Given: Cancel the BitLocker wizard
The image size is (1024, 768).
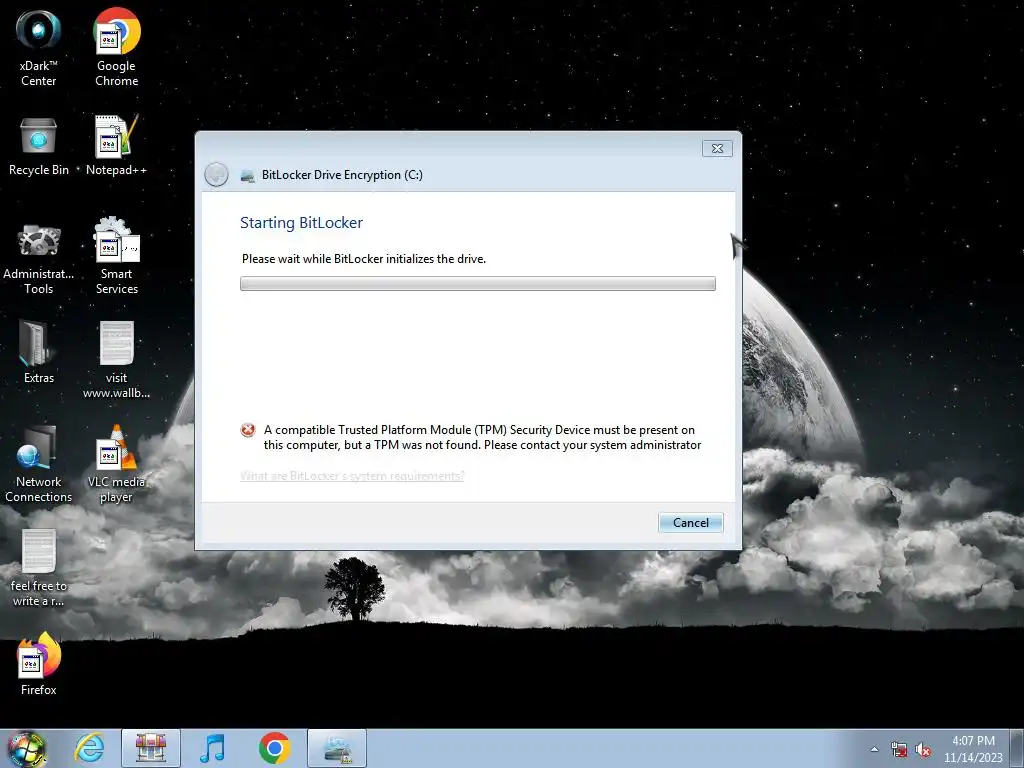Looking at the screenshot, I should (690, 522).
